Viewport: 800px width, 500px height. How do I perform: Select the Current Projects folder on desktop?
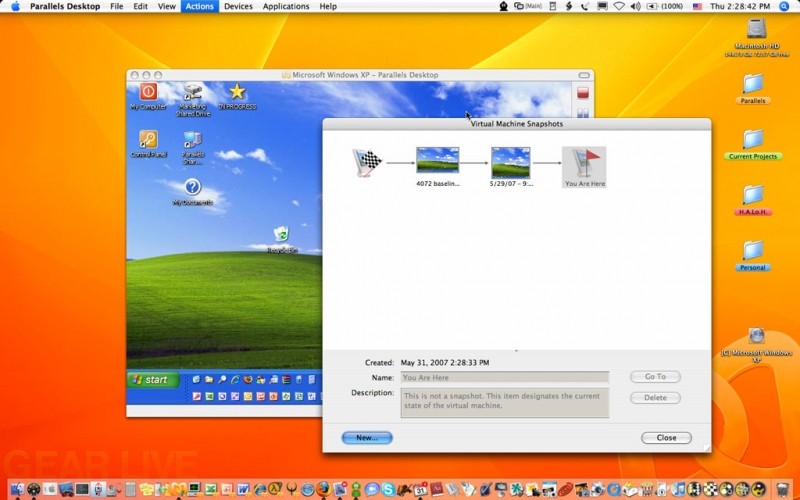[753, 144]
